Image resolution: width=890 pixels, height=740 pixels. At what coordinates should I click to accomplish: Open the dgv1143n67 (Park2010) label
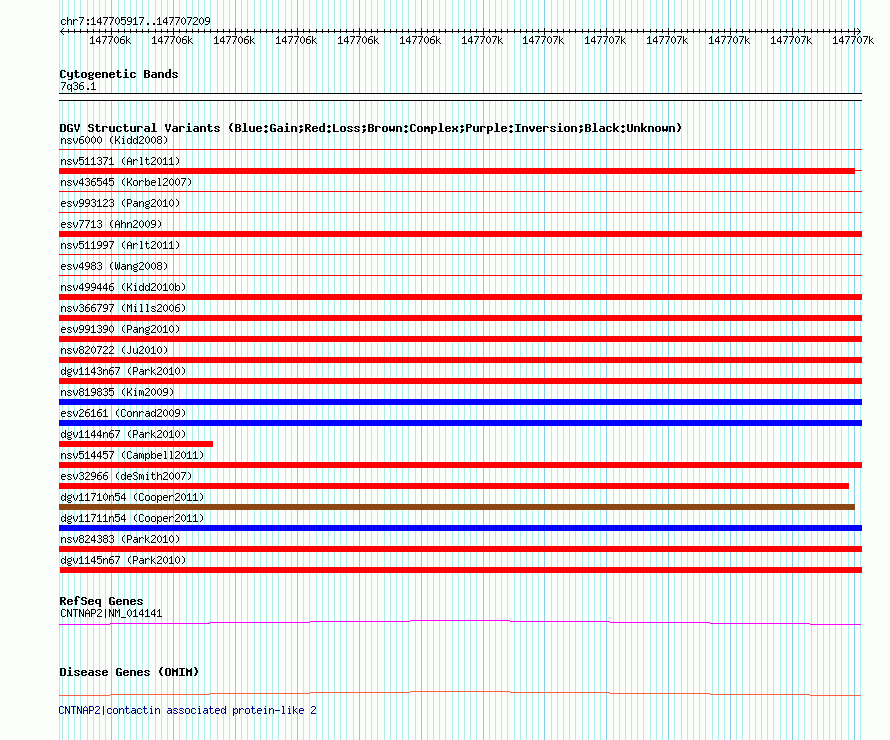pos(123,371)
